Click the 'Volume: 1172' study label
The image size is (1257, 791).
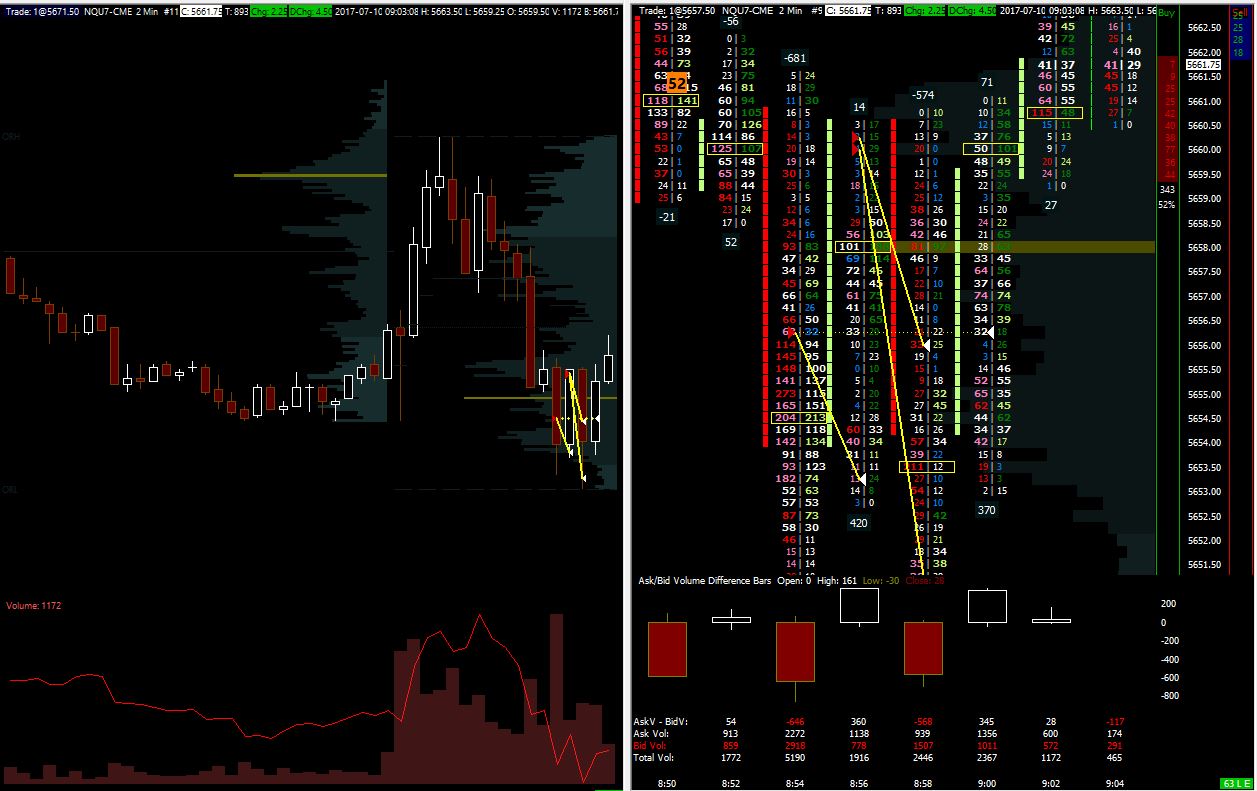click(x=36, y=606)
